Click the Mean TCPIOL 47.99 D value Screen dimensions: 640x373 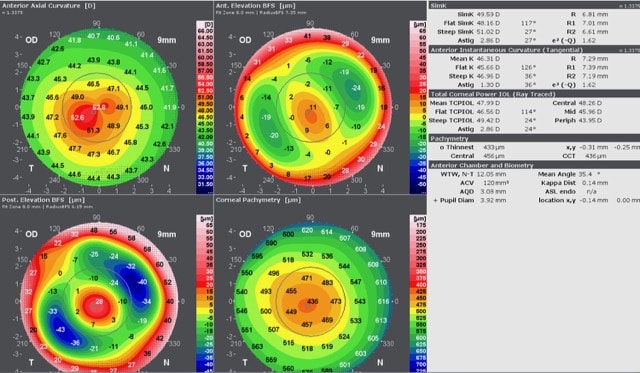pyautogui.click(x=488, y=103)
